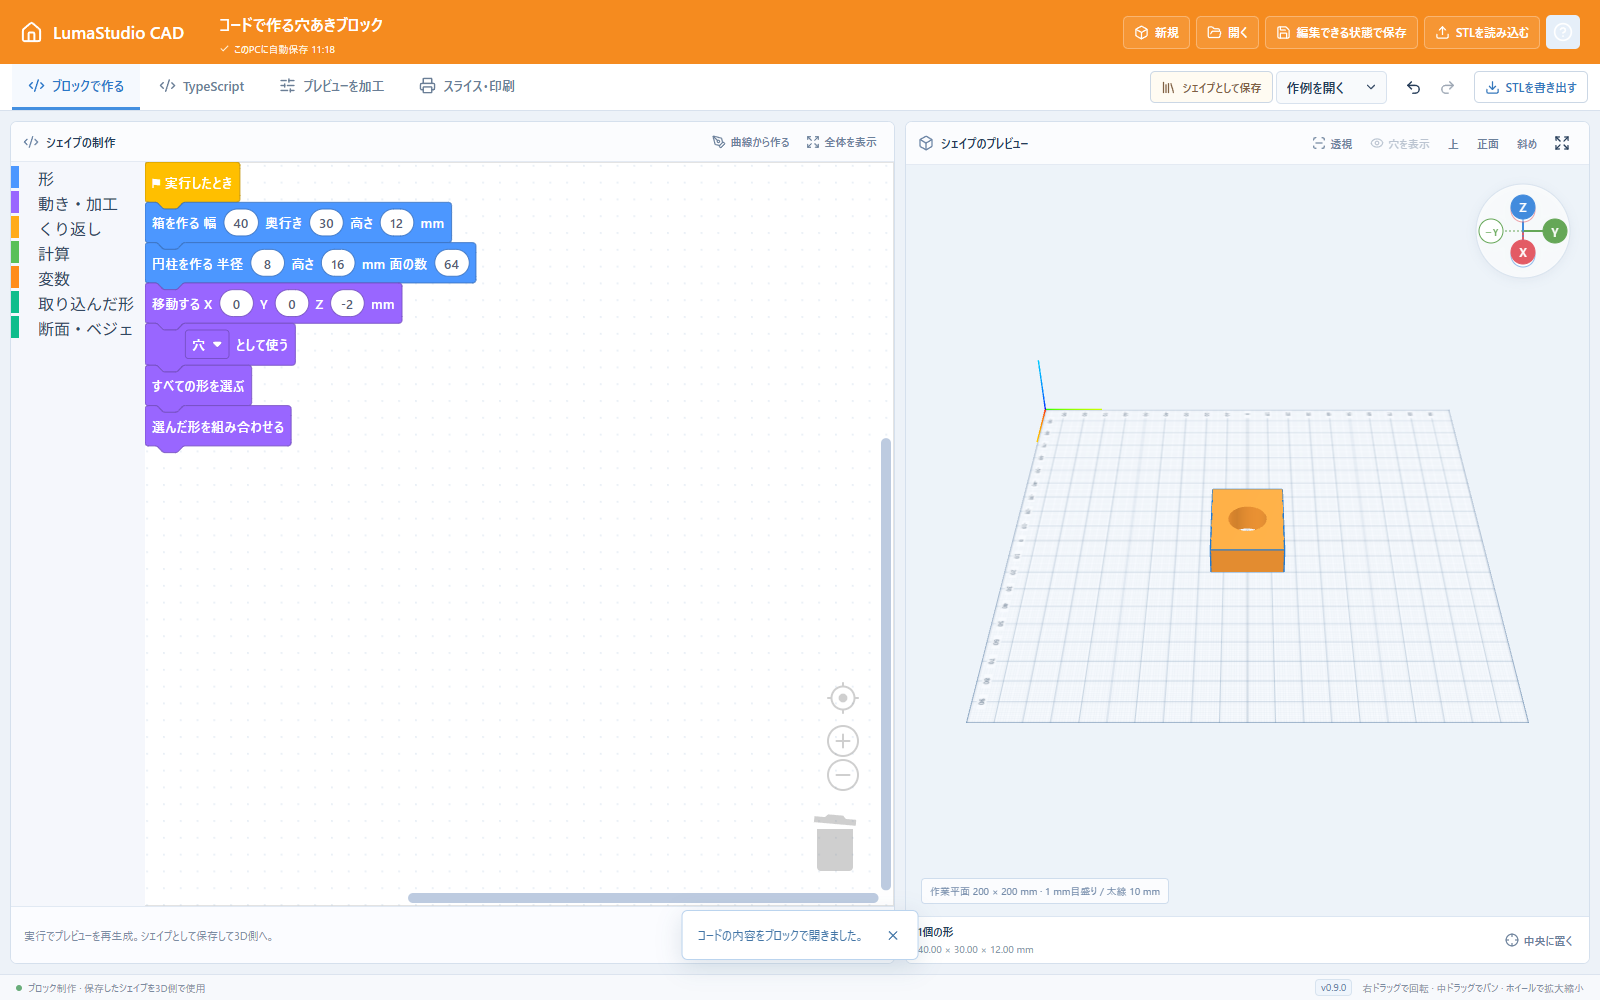The width and height of the screenshot is (1600, 1000).
Task: Click the X axis on the view gizmo
Action: tap(1523, 252)
